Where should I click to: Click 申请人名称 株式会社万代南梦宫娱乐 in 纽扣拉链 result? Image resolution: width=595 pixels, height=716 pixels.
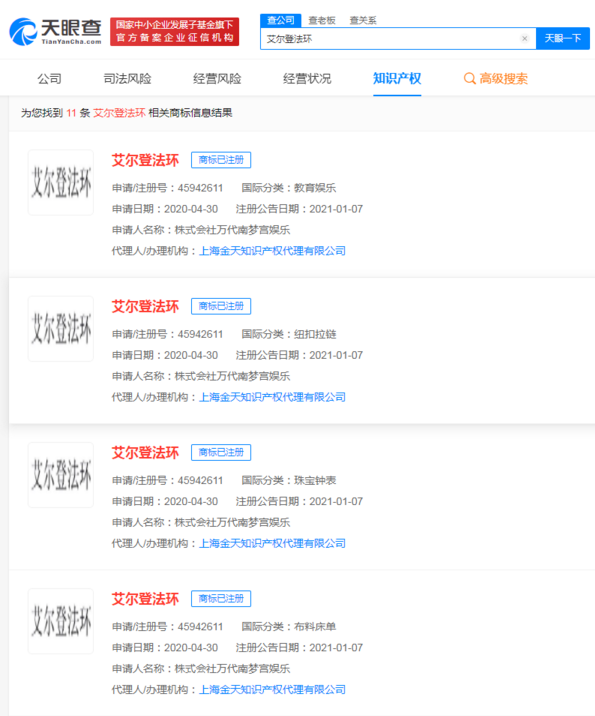coord(201,376)
